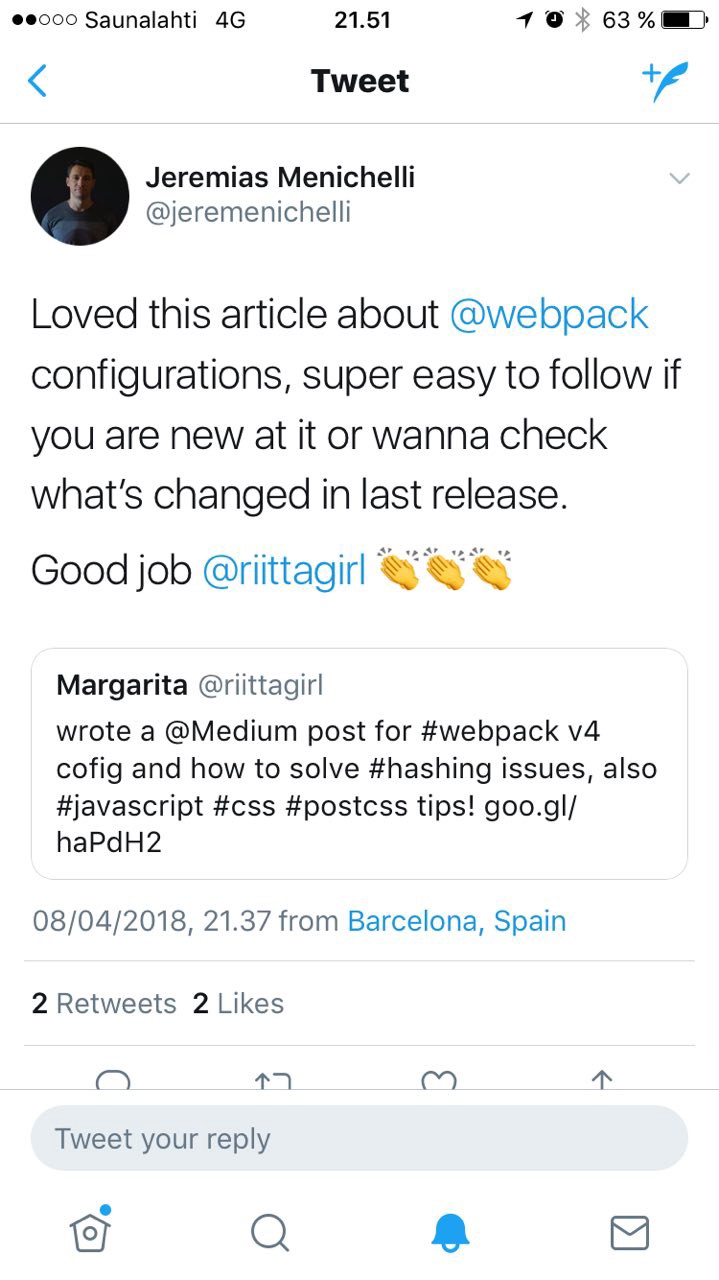Open the Home tab in bottom bar

click(90, 1231)
